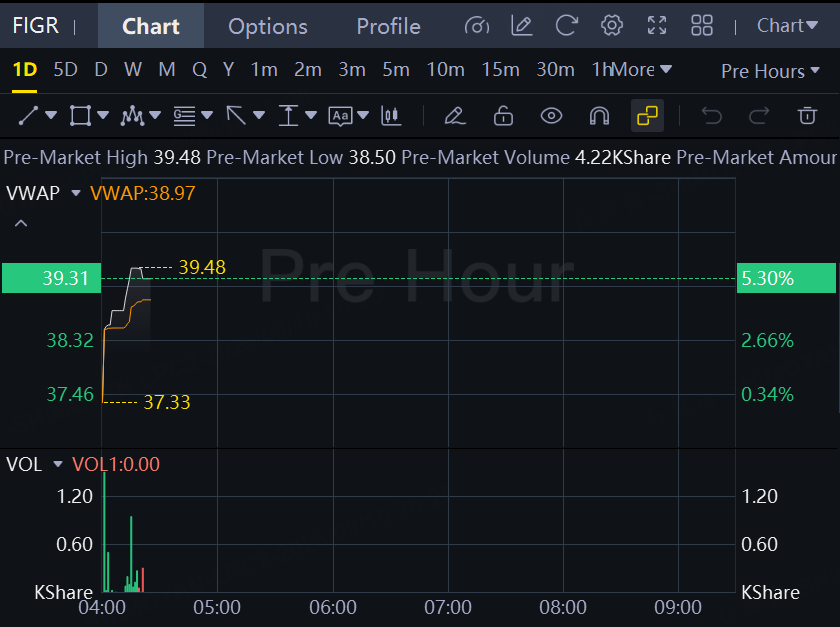
Task: Click the VWAP:38.97 indicator value
Action: pos(142,193)
